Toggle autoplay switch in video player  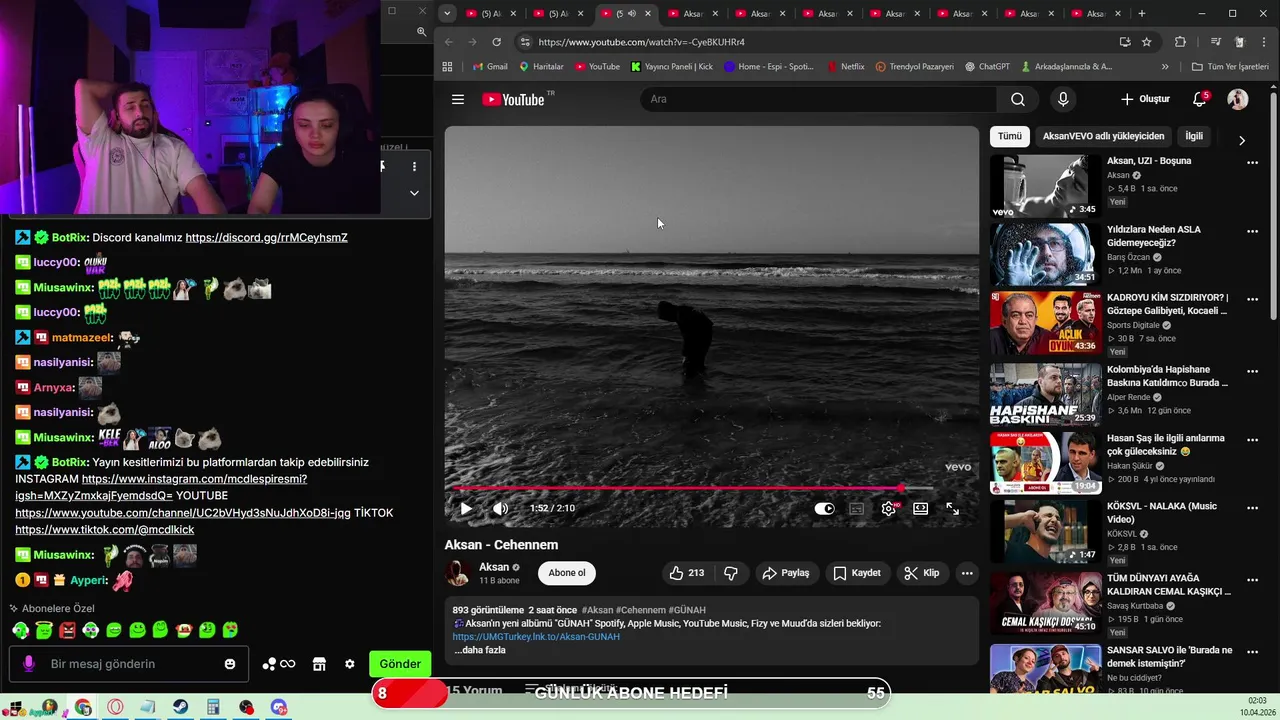824,508
